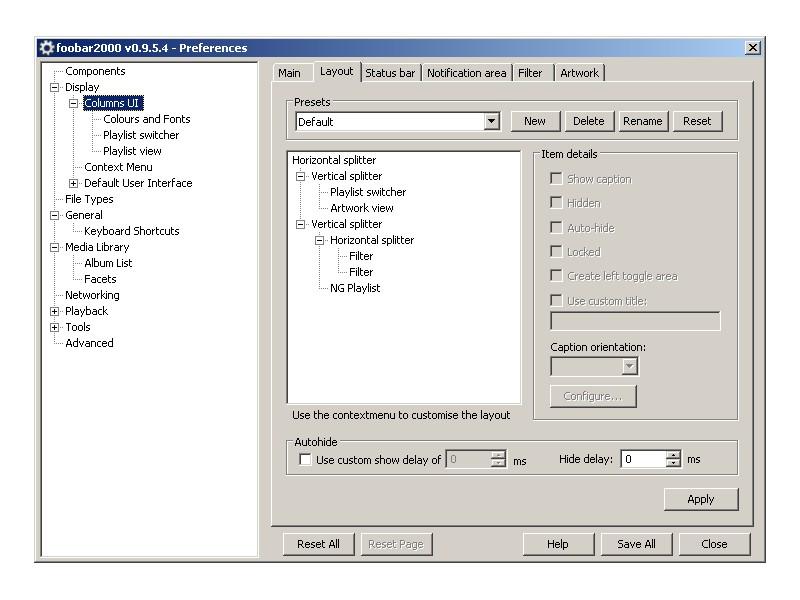
Task: Enable Use custom show delay checkbox
Action: [x=305, y=459]
